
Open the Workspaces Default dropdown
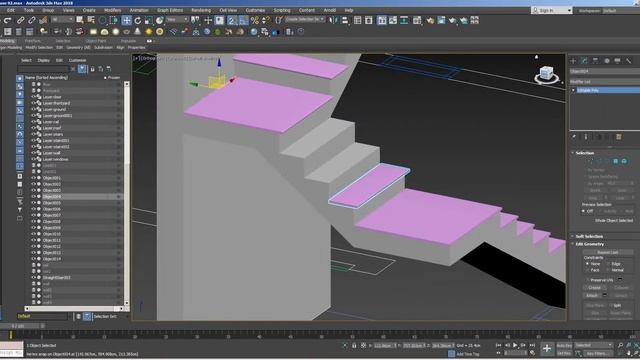click(x=621, y=11)
